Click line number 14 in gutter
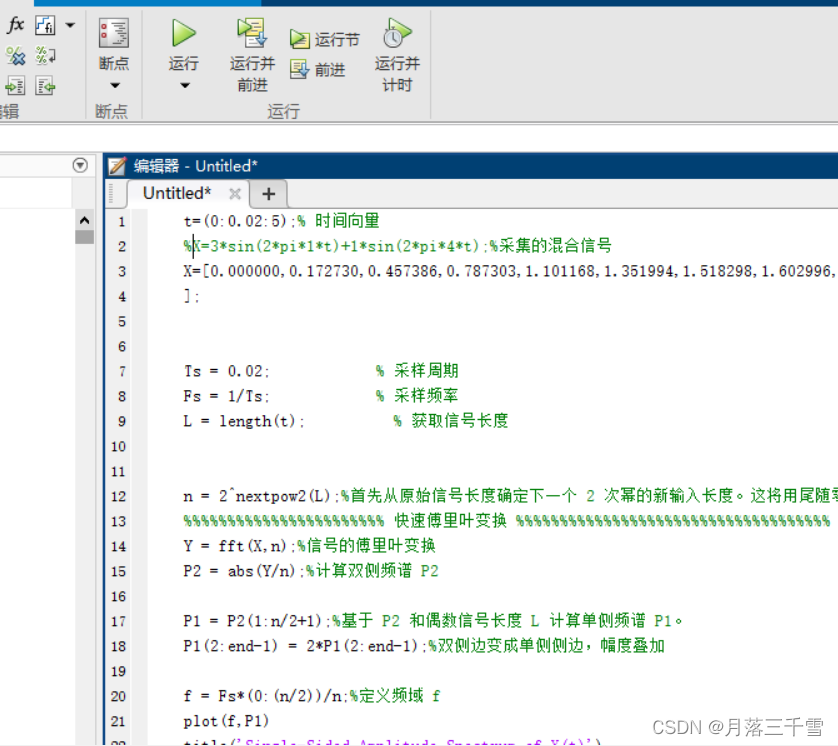This screenshot has width=838, height=746. [118, 547]
